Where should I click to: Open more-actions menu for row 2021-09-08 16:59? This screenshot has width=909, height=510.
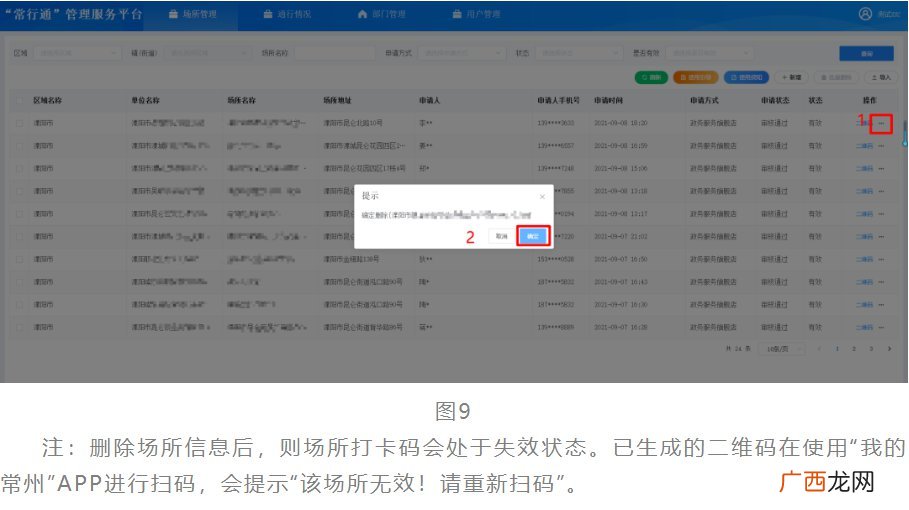tap(881, 146)
